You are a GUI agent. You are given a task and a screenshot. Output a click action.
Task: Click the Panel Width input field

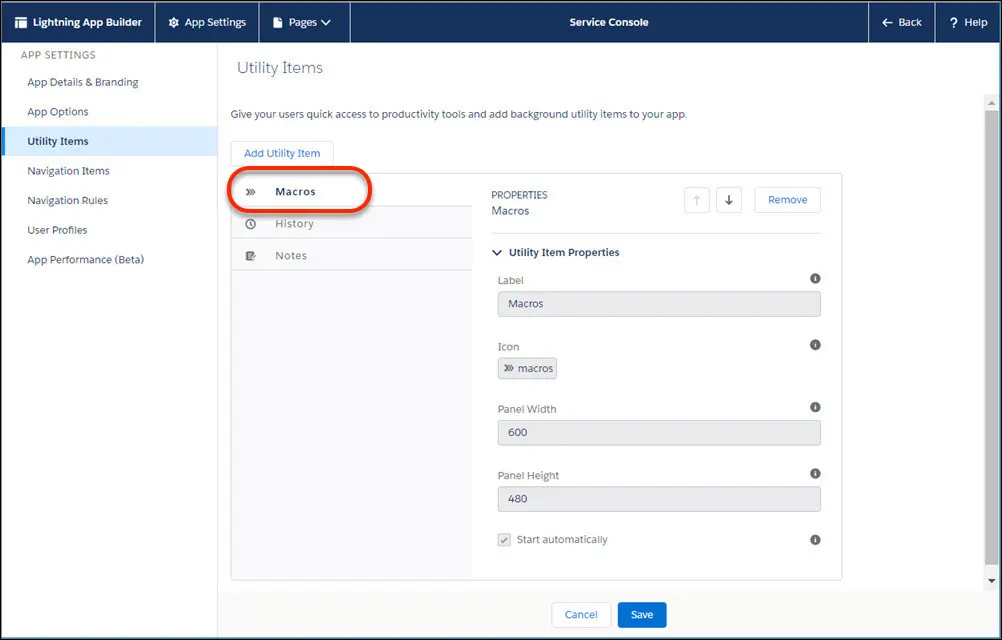pyautogui.click(x=659, y=432)
